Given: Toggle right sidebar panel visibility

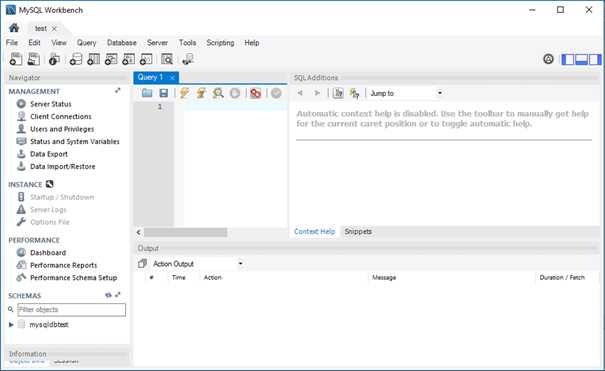Looking at the screenshot, I should click(595, 59).
